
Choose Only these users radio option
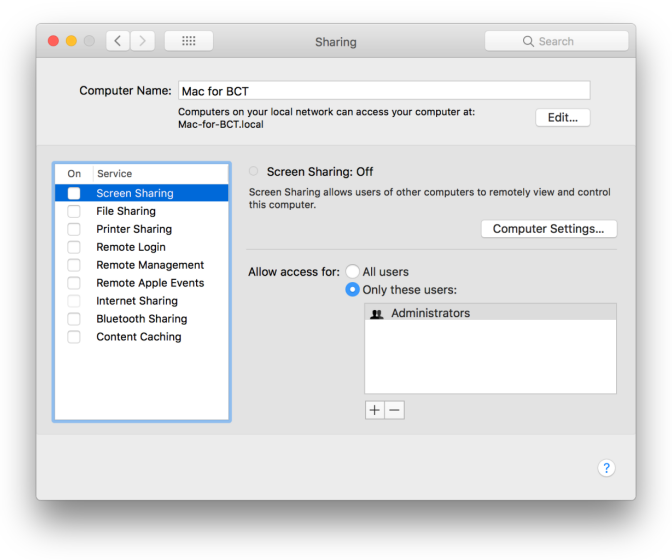[x=352, y=290]
